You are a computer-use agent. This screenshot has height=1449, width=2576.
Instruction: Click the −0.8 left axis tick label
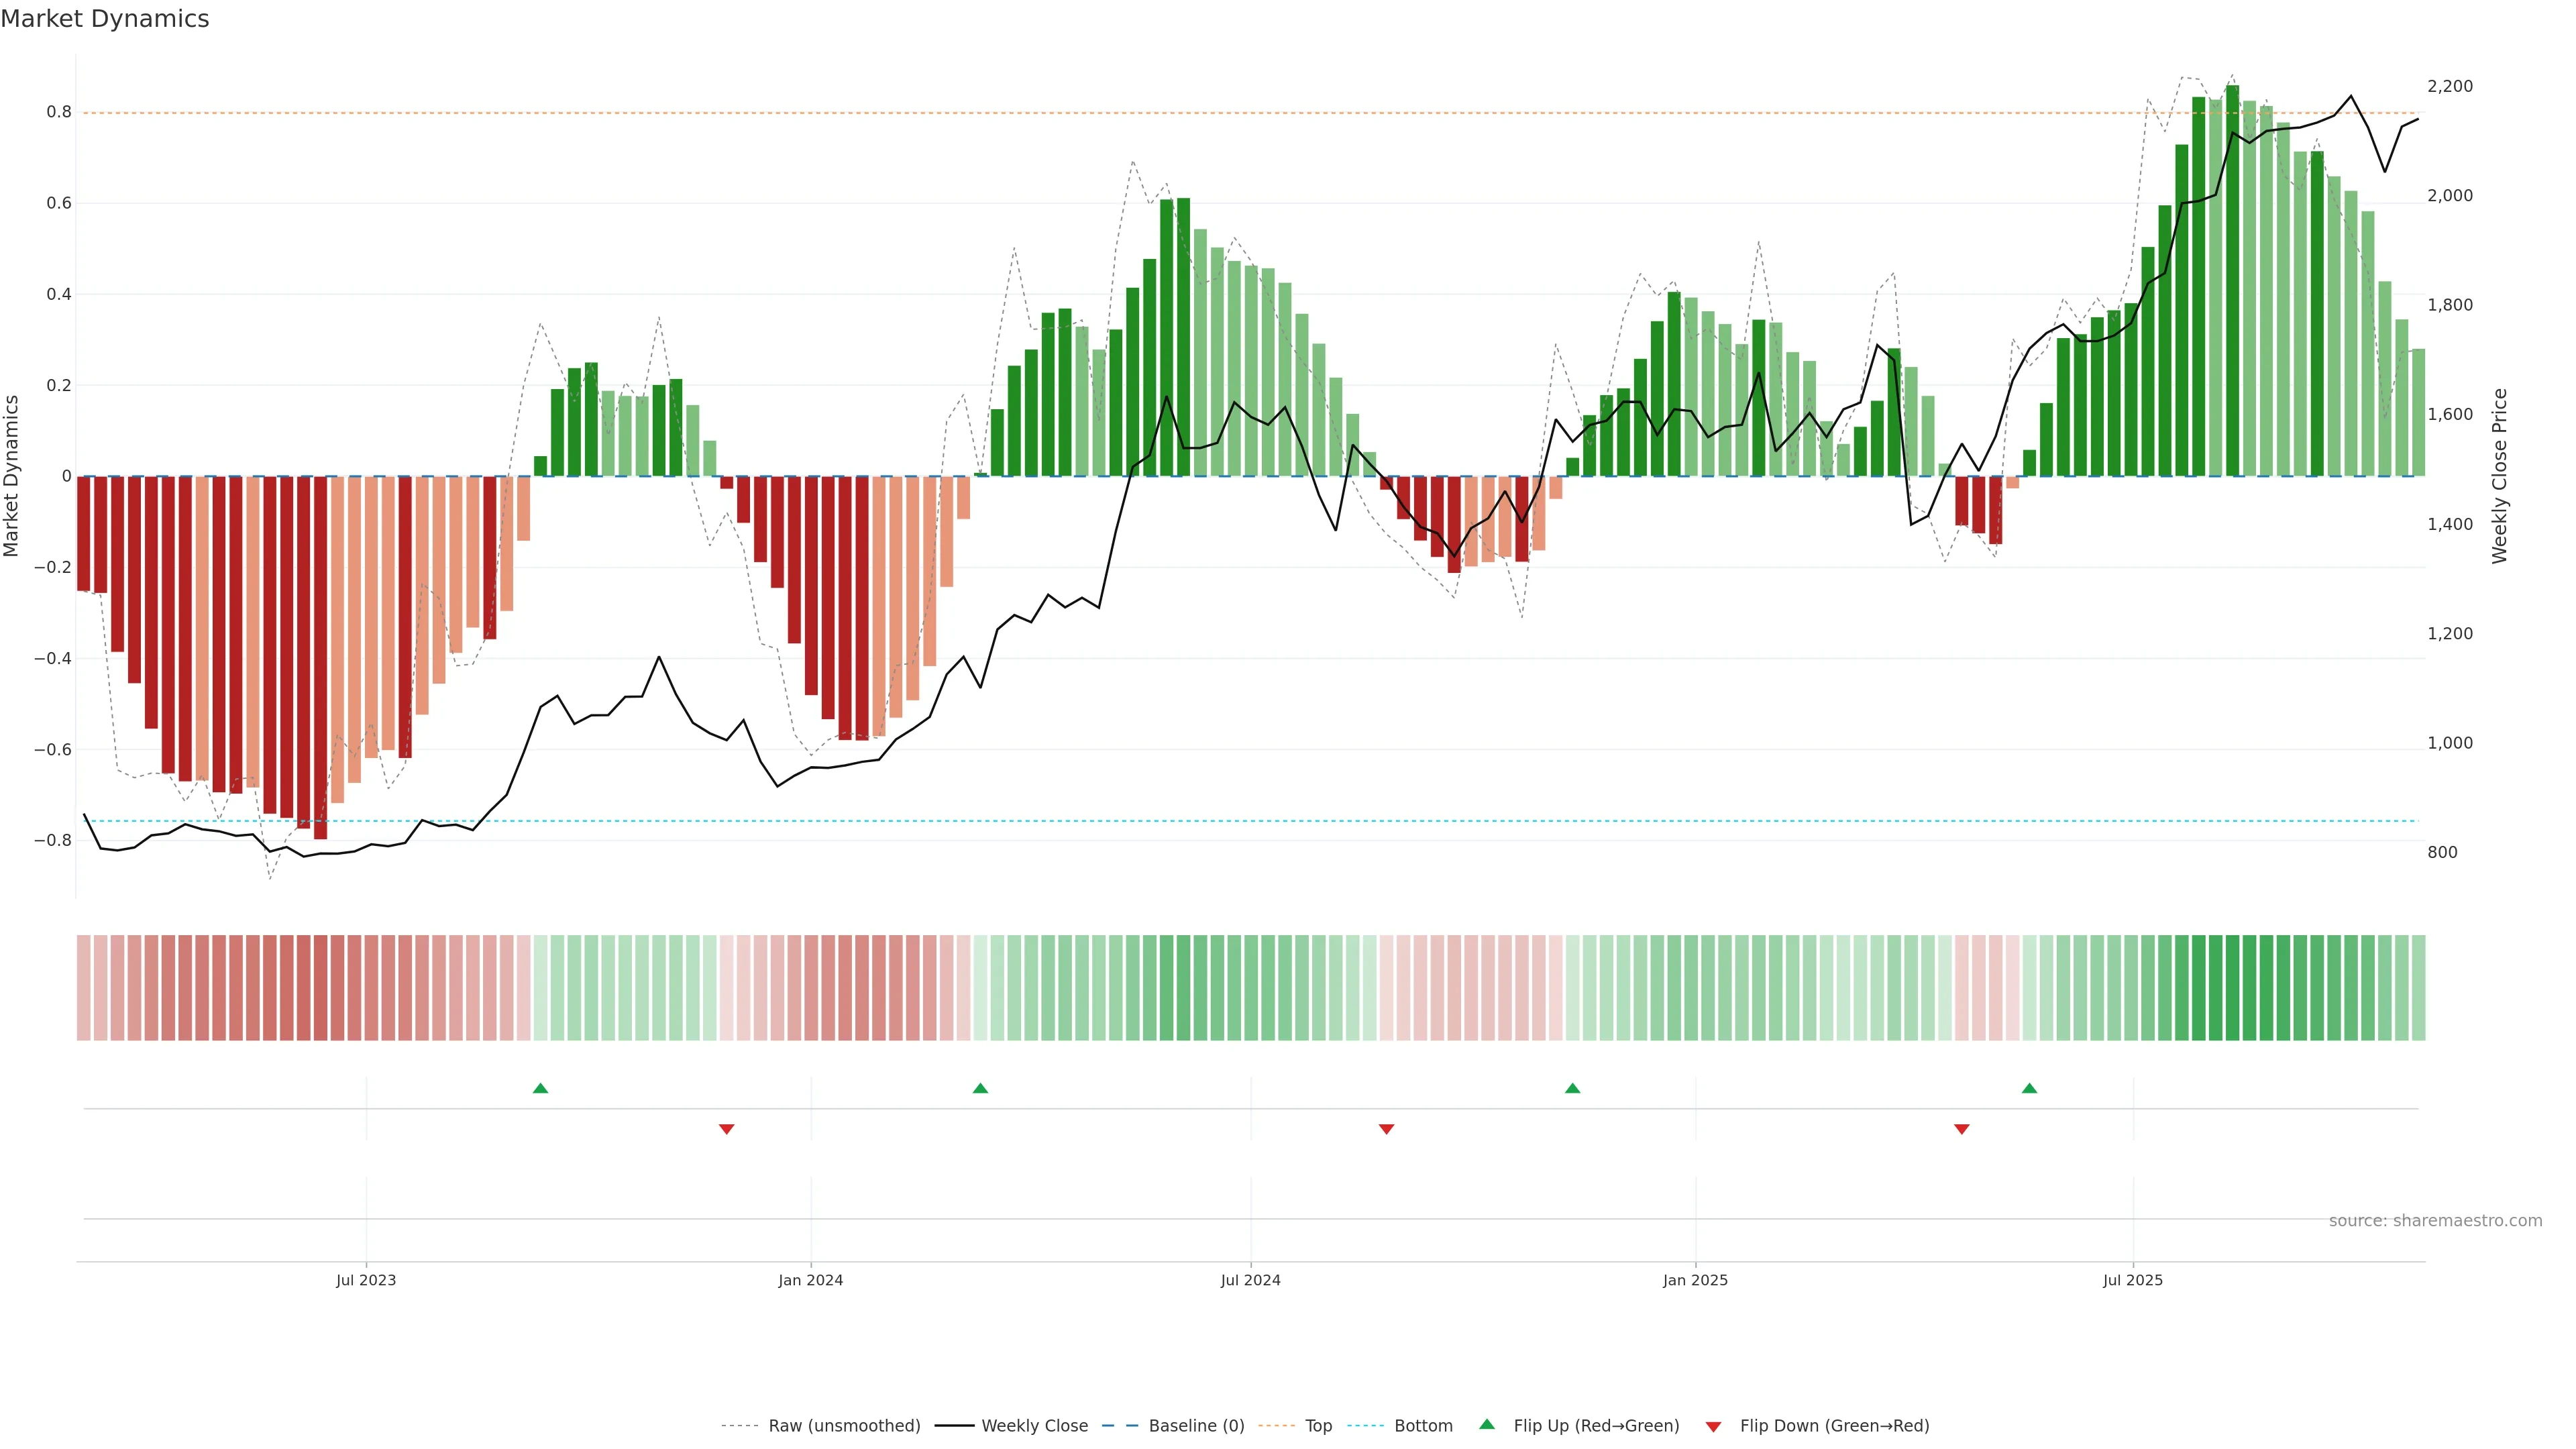point(52,840)
